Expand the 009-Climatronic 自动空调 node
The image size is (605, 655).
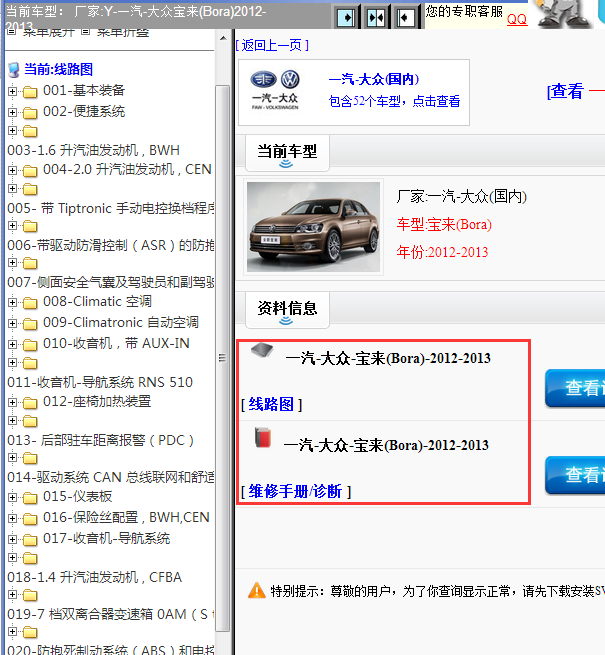coord(13,323)
